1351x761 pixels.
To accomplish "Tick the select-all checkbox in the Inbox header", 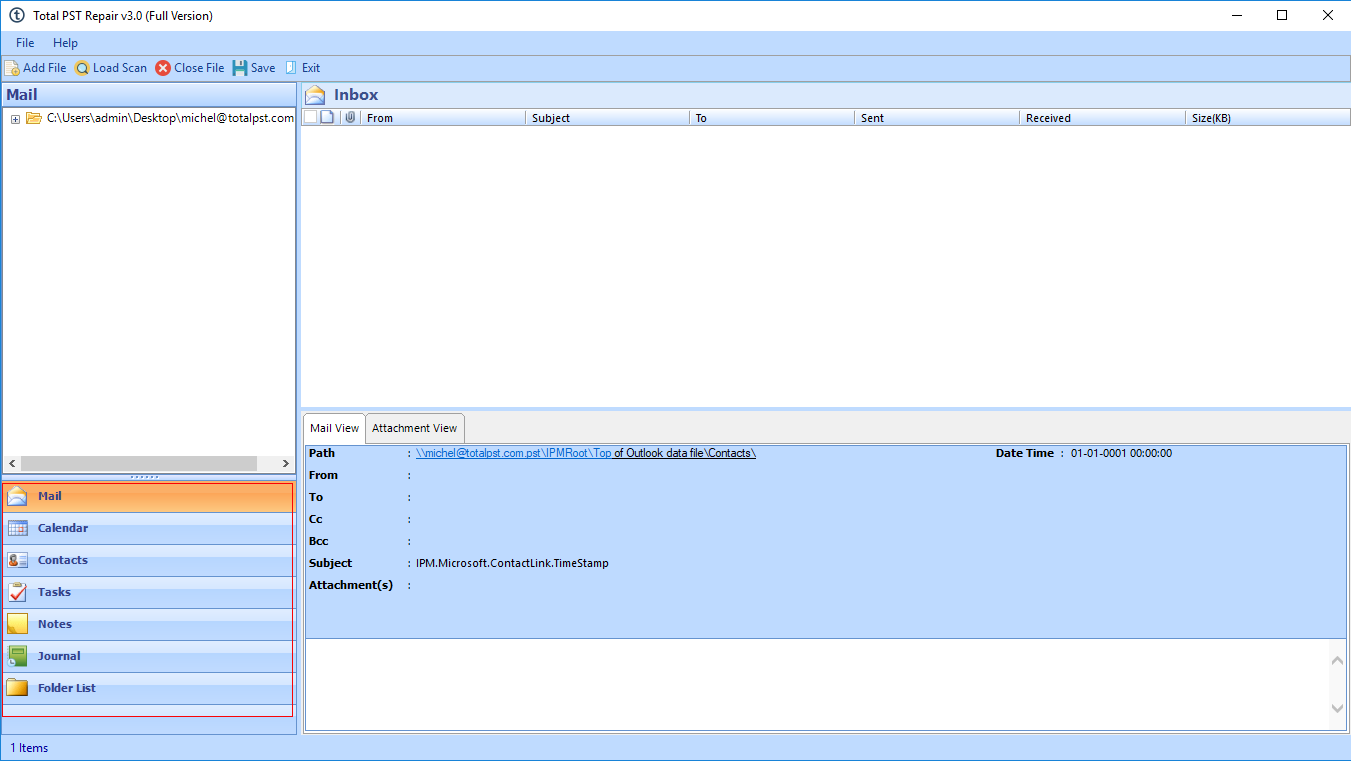I will click(x=310, y=117).
